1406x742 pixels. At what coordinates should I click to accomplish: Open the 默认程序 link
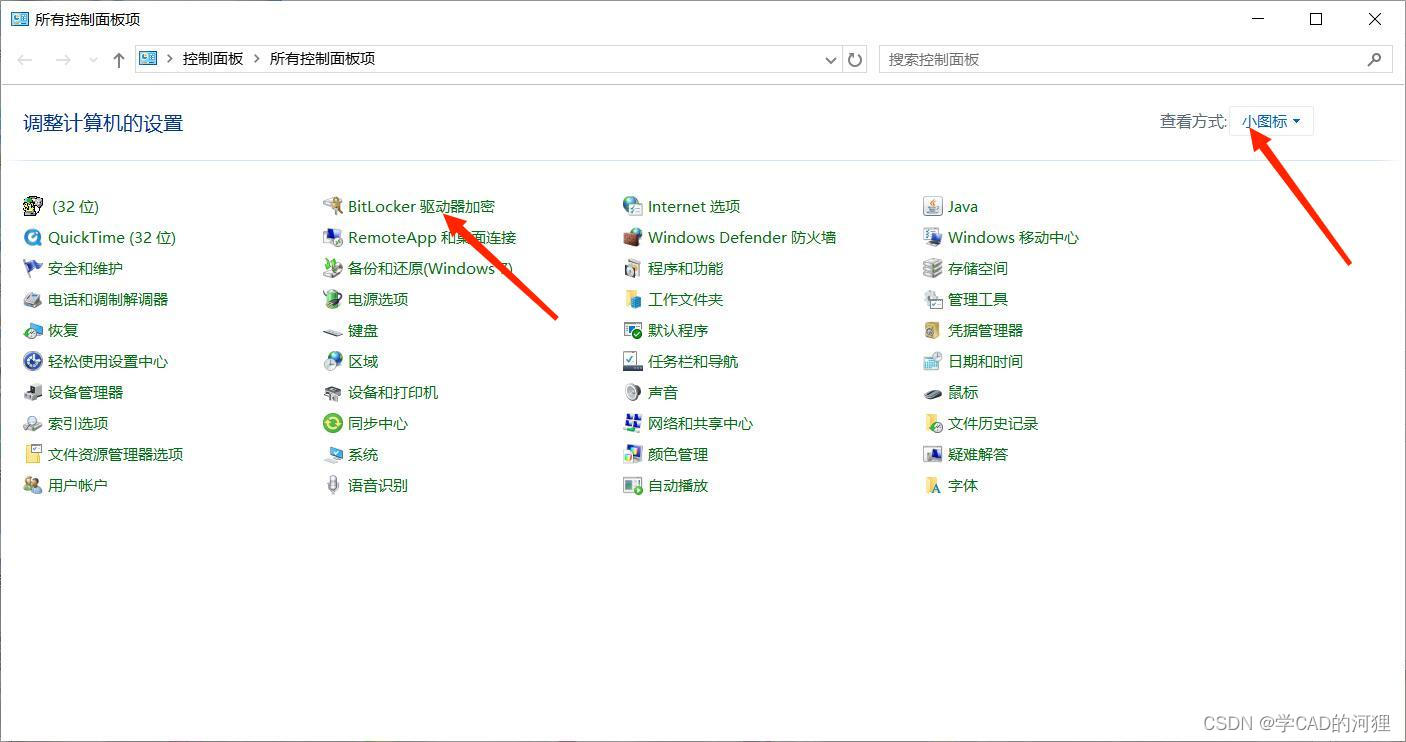[678, 330]
